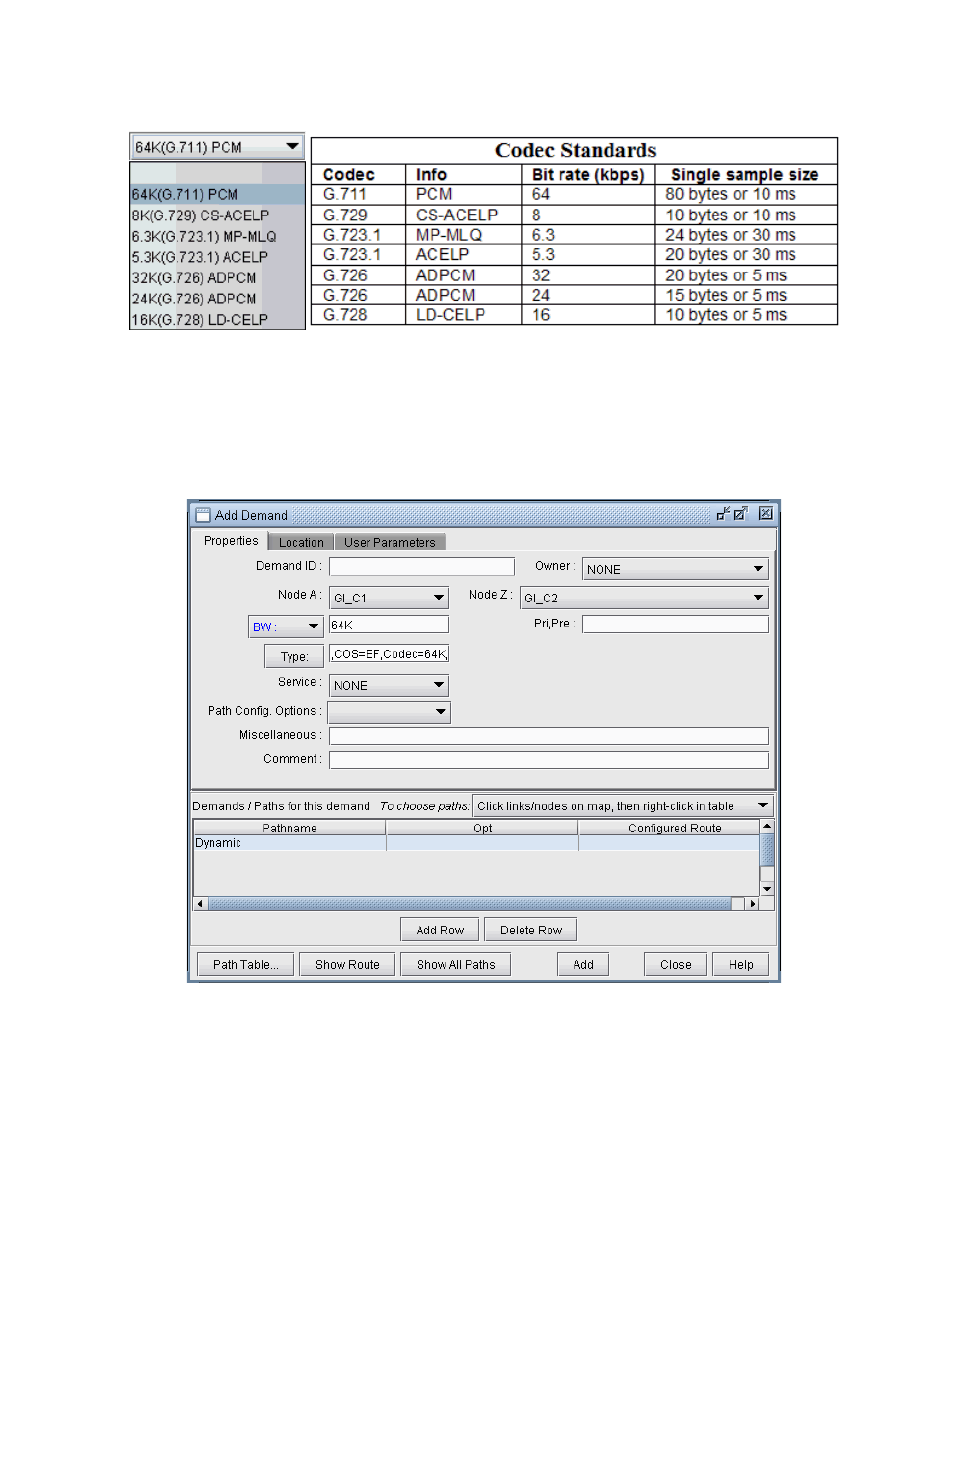Switch to the Properties tab
The image size is (968, 1484).
231,541
